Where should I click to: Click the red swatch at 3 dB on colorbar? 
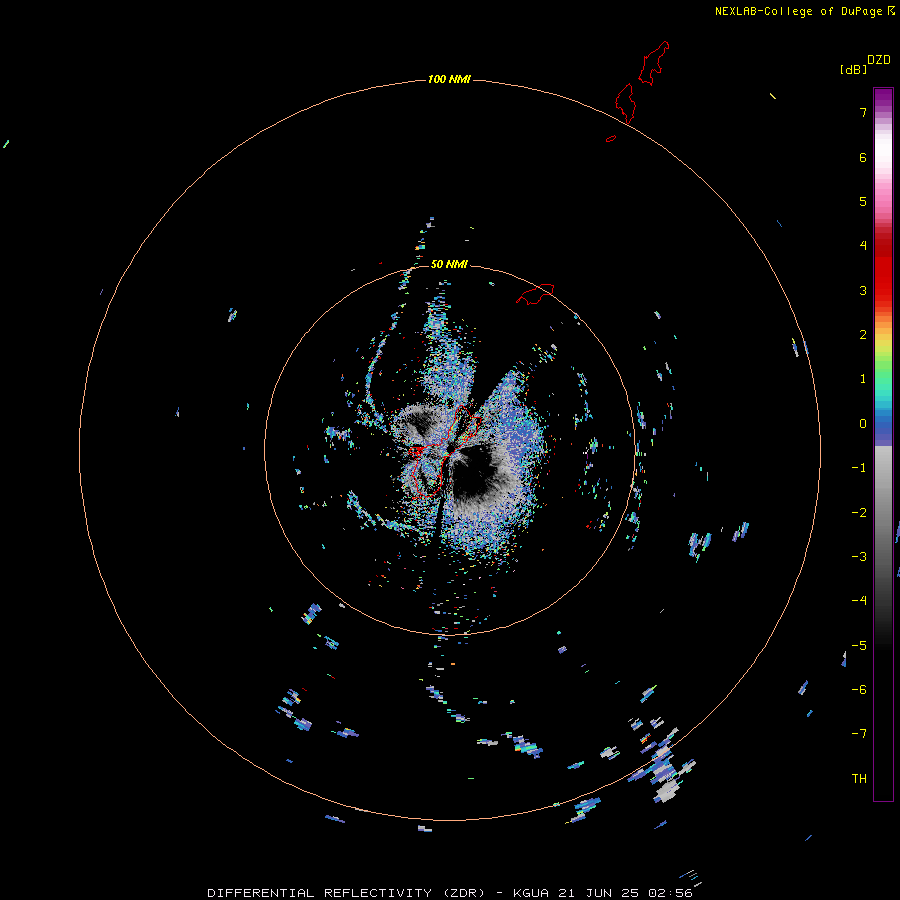pos(883,290)
